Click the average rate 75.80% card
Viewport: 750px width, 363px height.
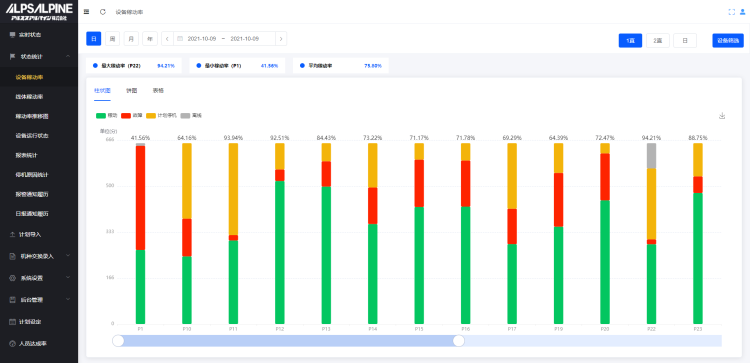click(x=341, y=66)
